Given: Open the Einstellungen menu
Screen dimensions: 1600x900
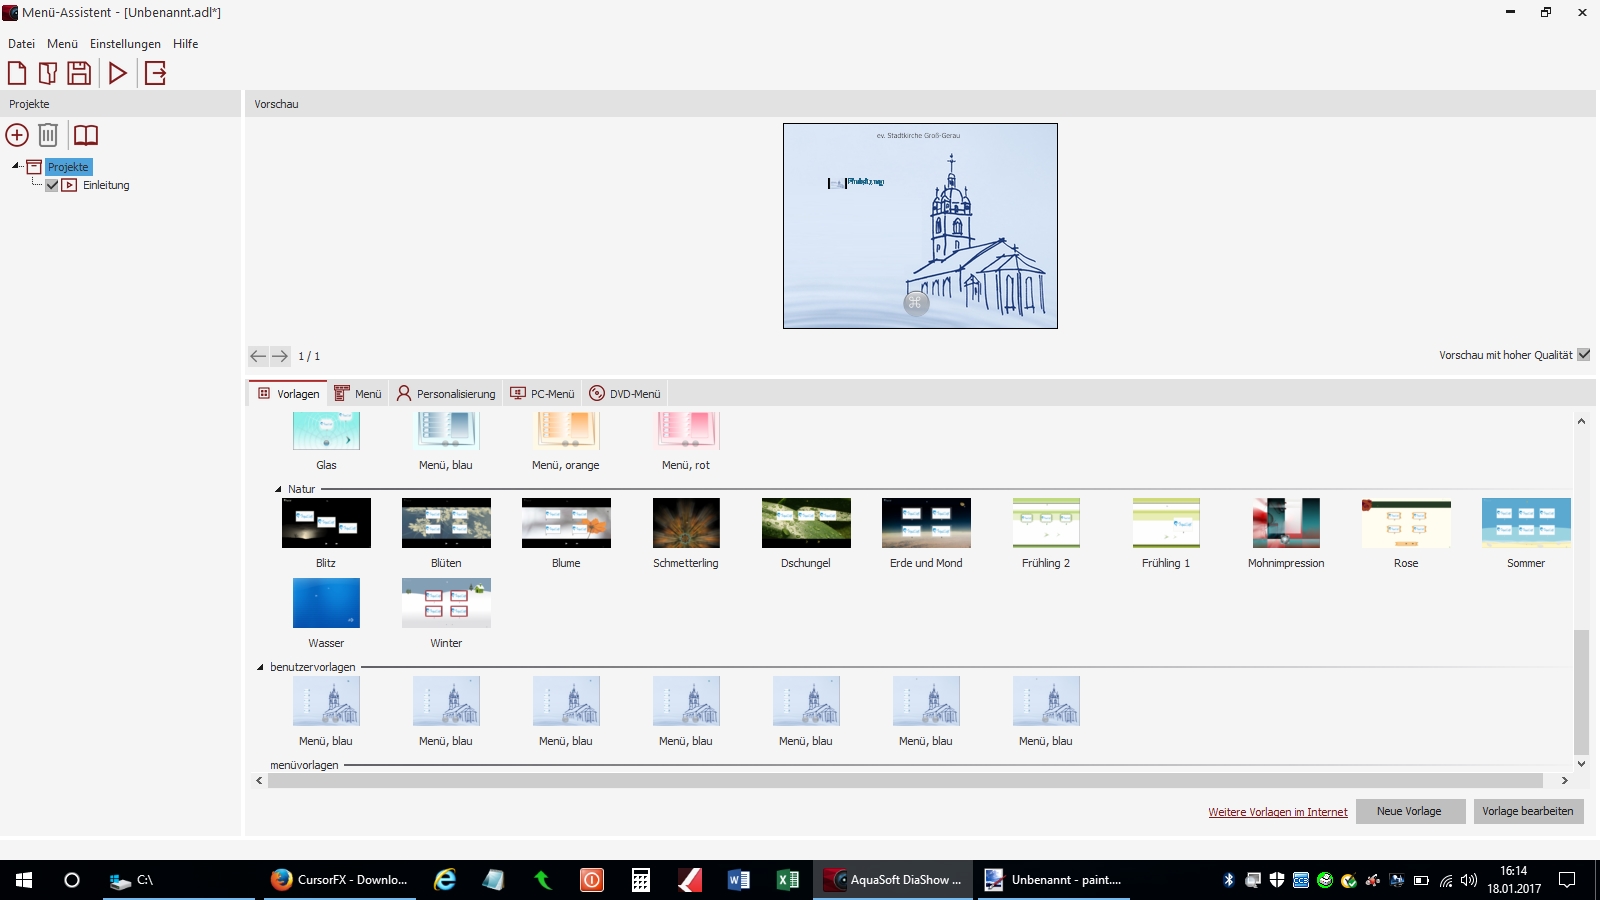Looking at the screenshot, I should coord(125,44).
